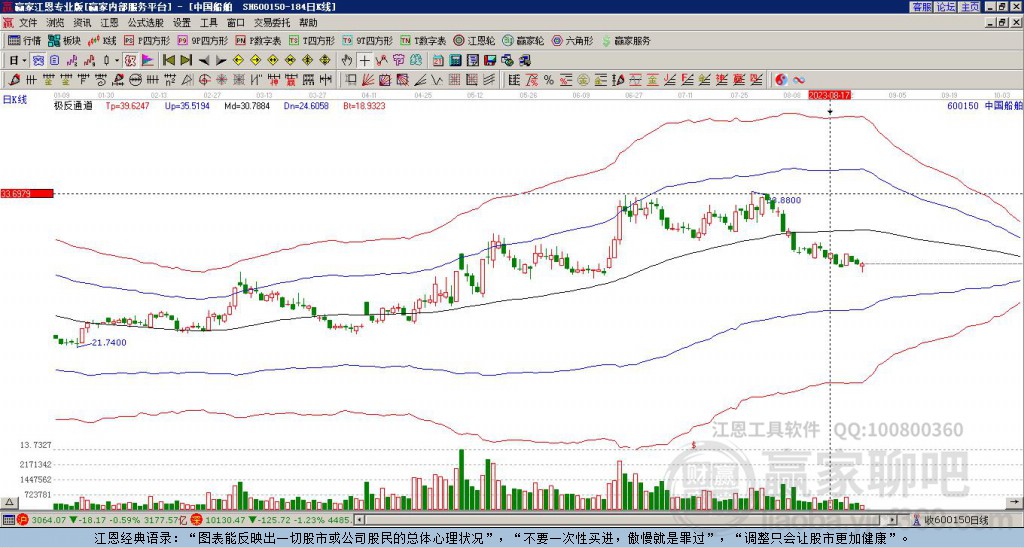Viewport: 1024px width, 548px height.
Task: Click the red zigzag wave icon
Action: pyautogui.click(x=381, y=61)
